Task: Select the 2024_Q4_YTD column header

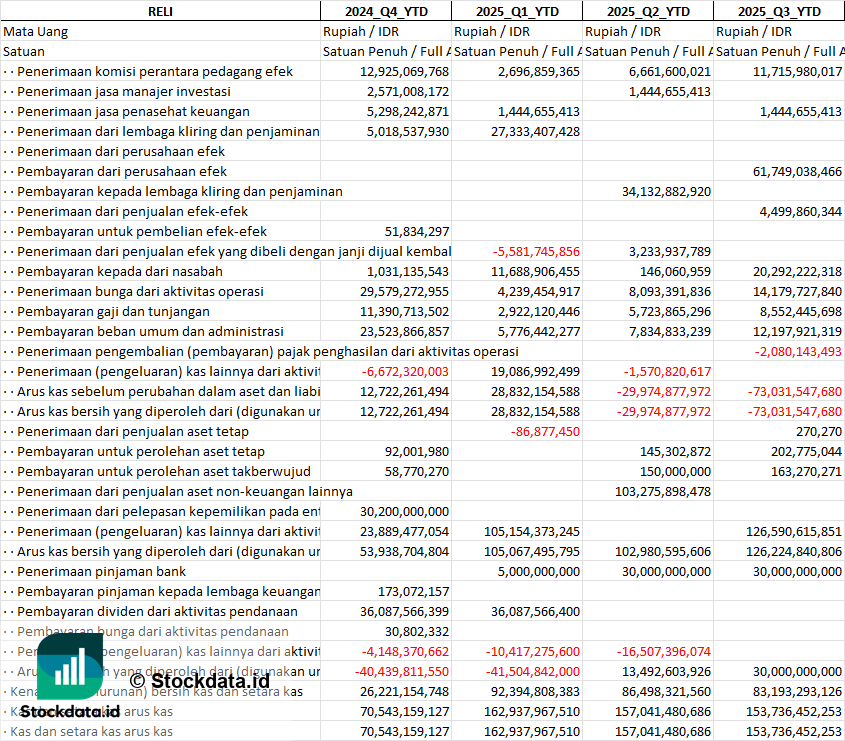Action: (386, 11)
